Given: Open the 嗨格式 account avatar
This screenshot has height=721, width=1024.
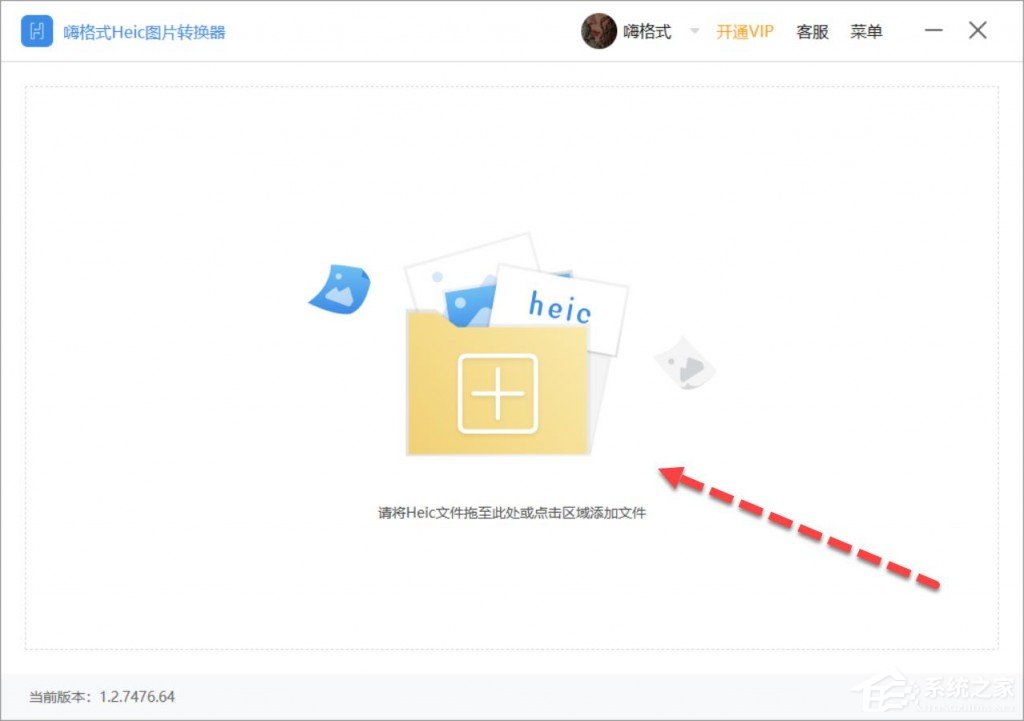Looking at the screenshot, I should [x=599, y=31].
